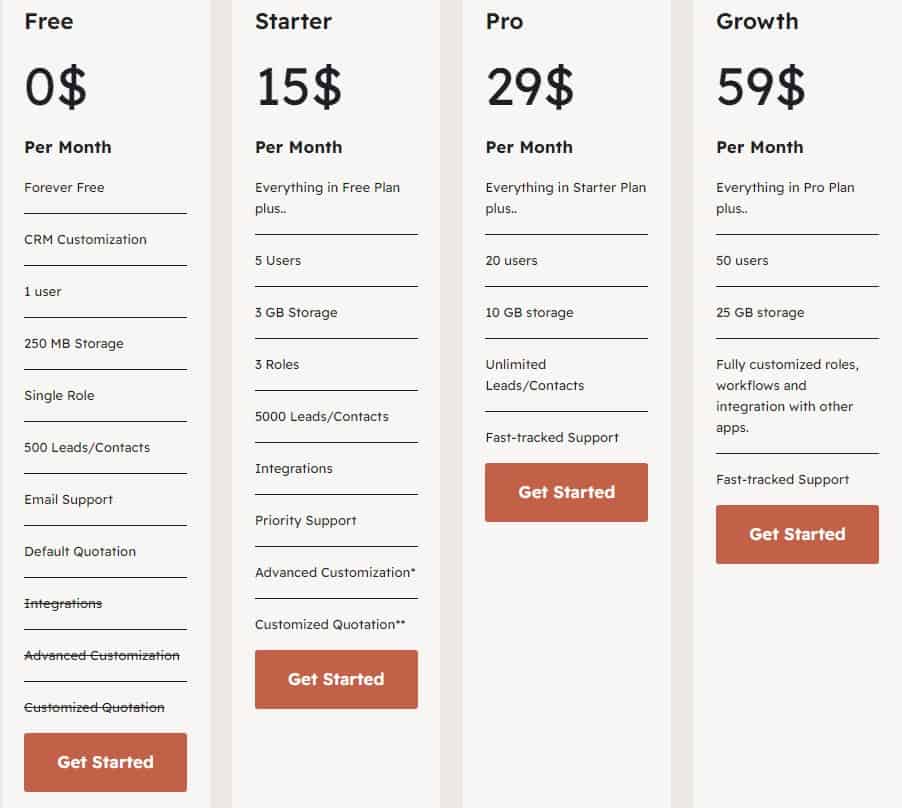Click Get Started under the Free plan
This screenshot has height=808, width=902.
point(105,762)
